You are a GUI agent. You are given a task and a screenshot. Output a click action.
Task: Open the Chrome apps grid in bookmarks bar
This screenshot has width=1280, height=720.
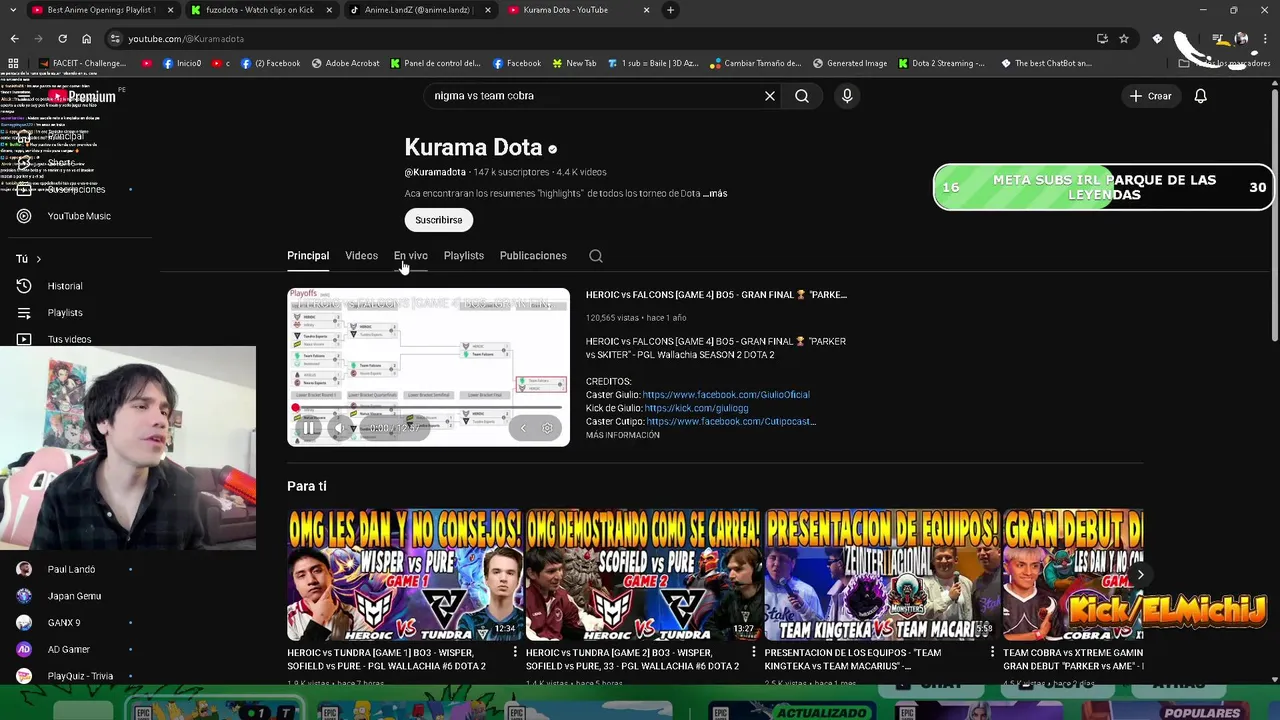[x=13, y=63]
